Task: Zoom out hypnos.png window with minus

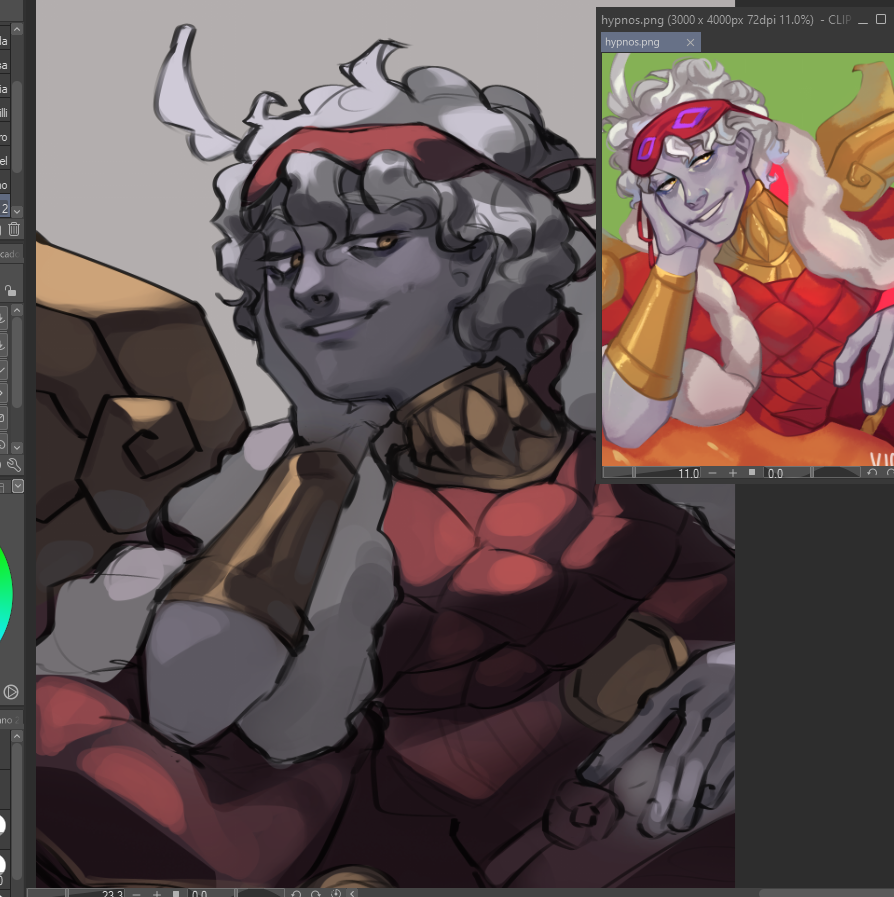Action: pos(712,473)
